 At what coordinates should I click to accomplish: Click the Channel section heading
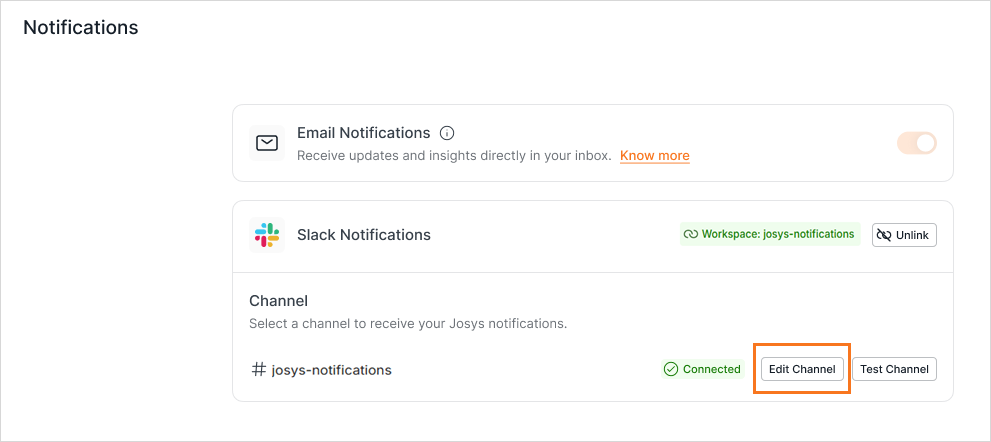pyautogui.click(x=278, y=300)
